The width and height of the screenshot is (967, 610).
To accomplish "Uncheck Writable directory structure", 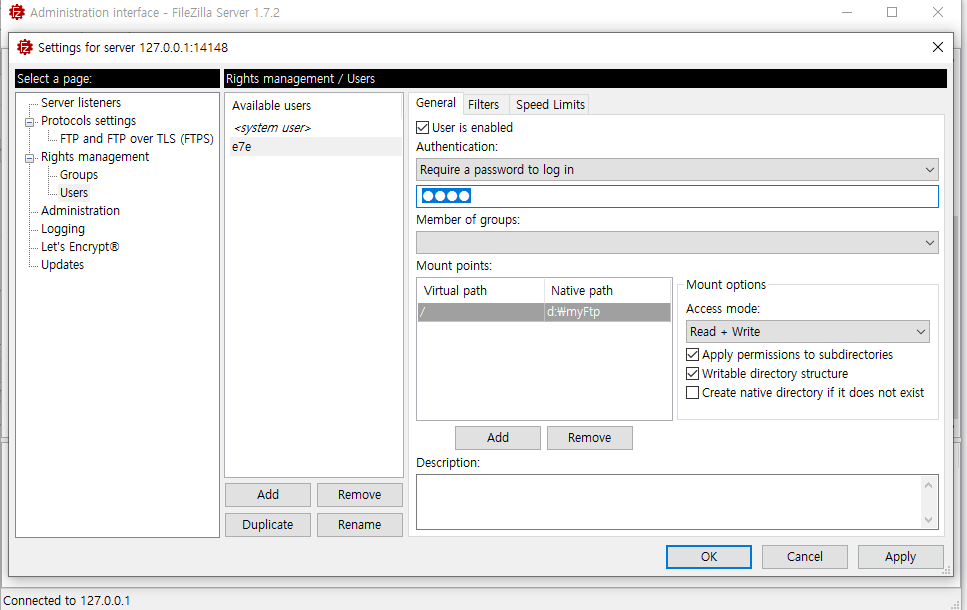I will 693,374.
